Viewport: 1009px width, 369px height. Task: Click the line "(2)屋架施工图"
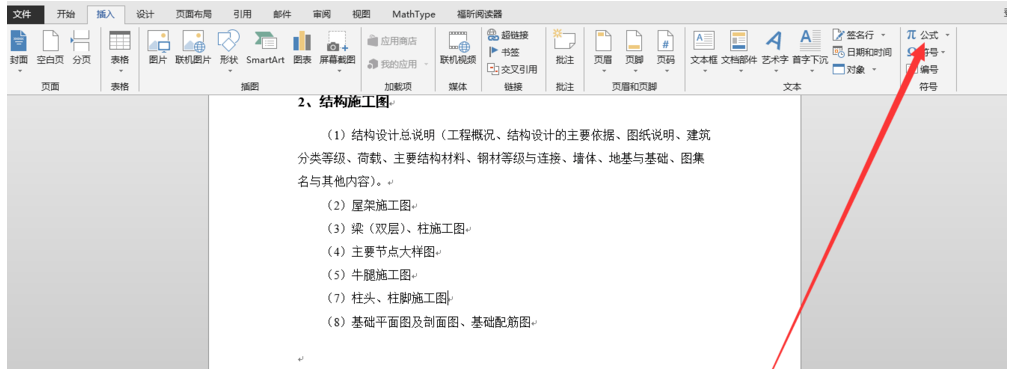click(369, 205)
